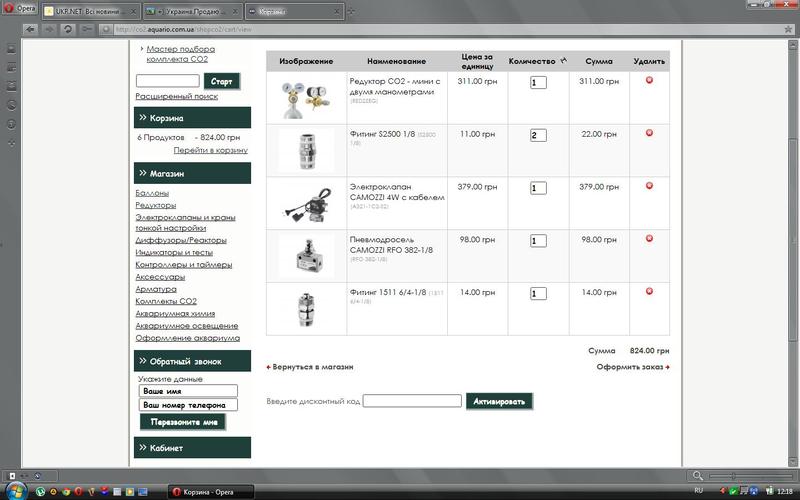Open Оформить заказ checkout link
This screenshot has width=800, height=500.
632,367
